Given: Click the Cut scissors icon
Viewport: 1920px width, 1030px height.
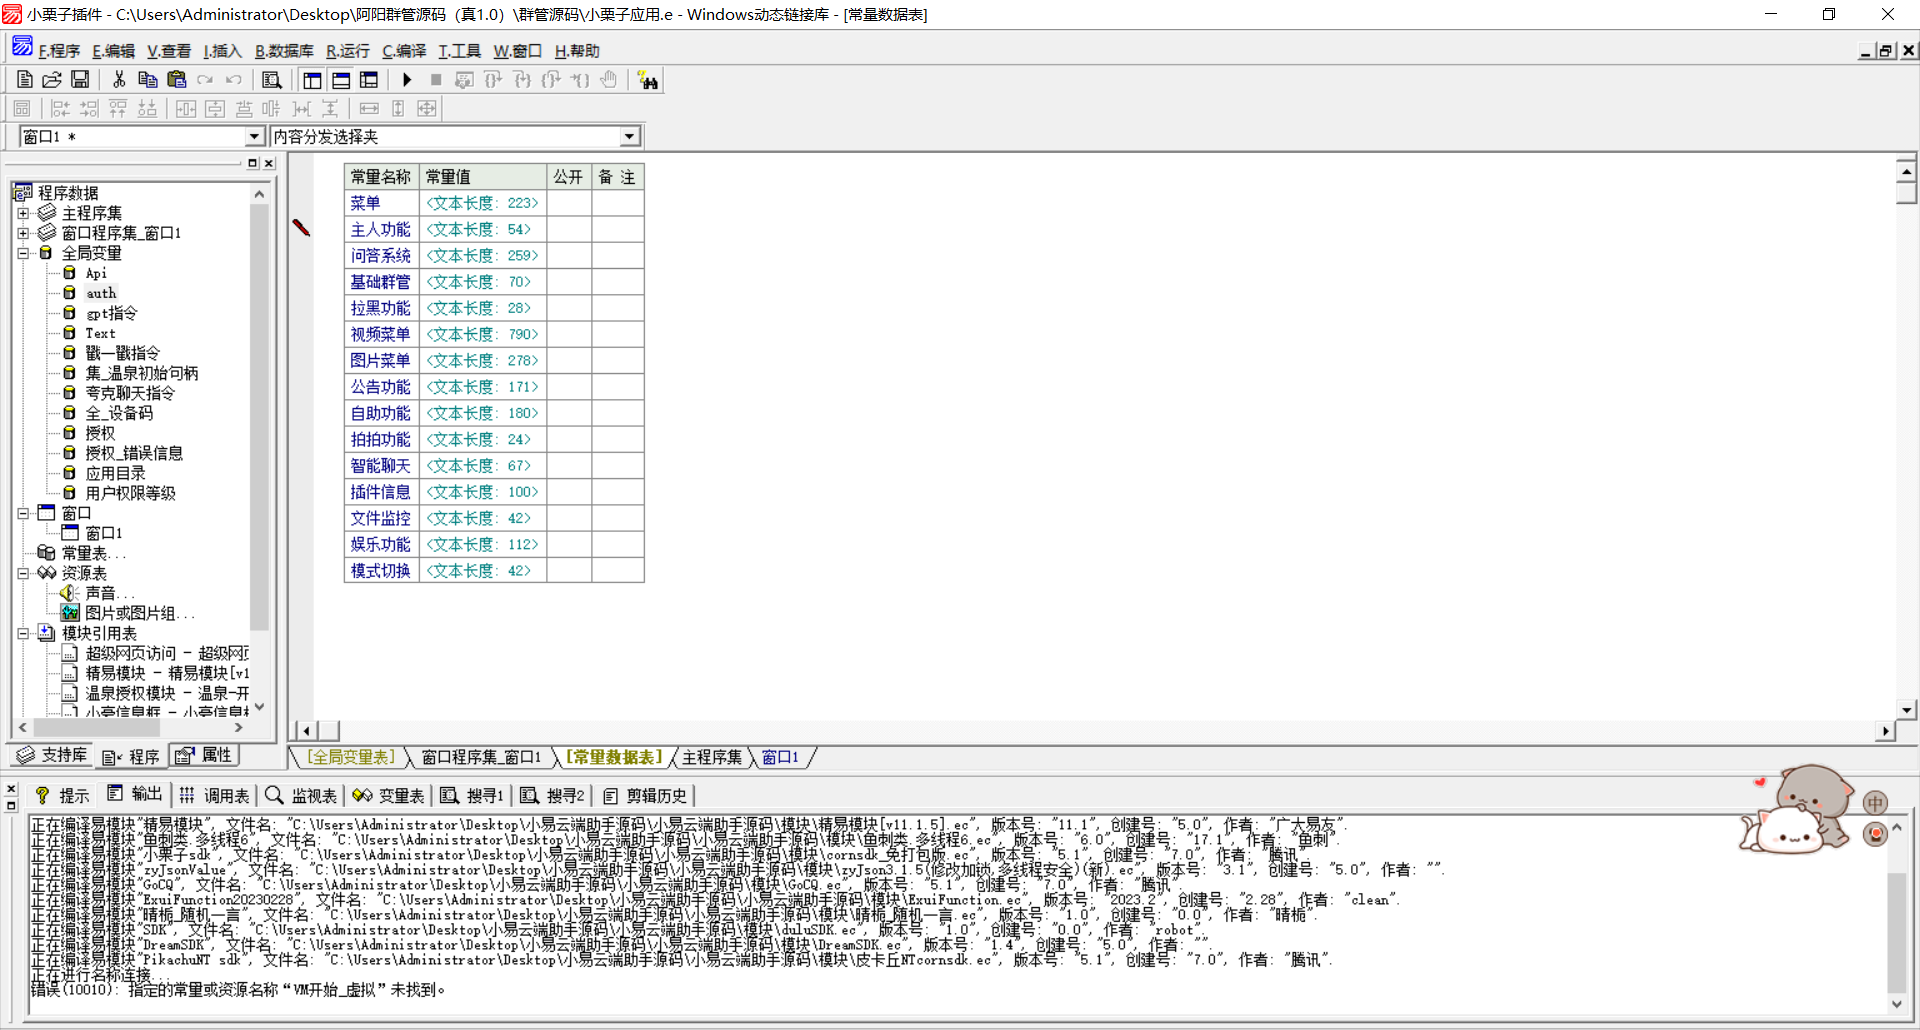Looking at the screenshot, I should pyautogui.click(x=119, y=80).
